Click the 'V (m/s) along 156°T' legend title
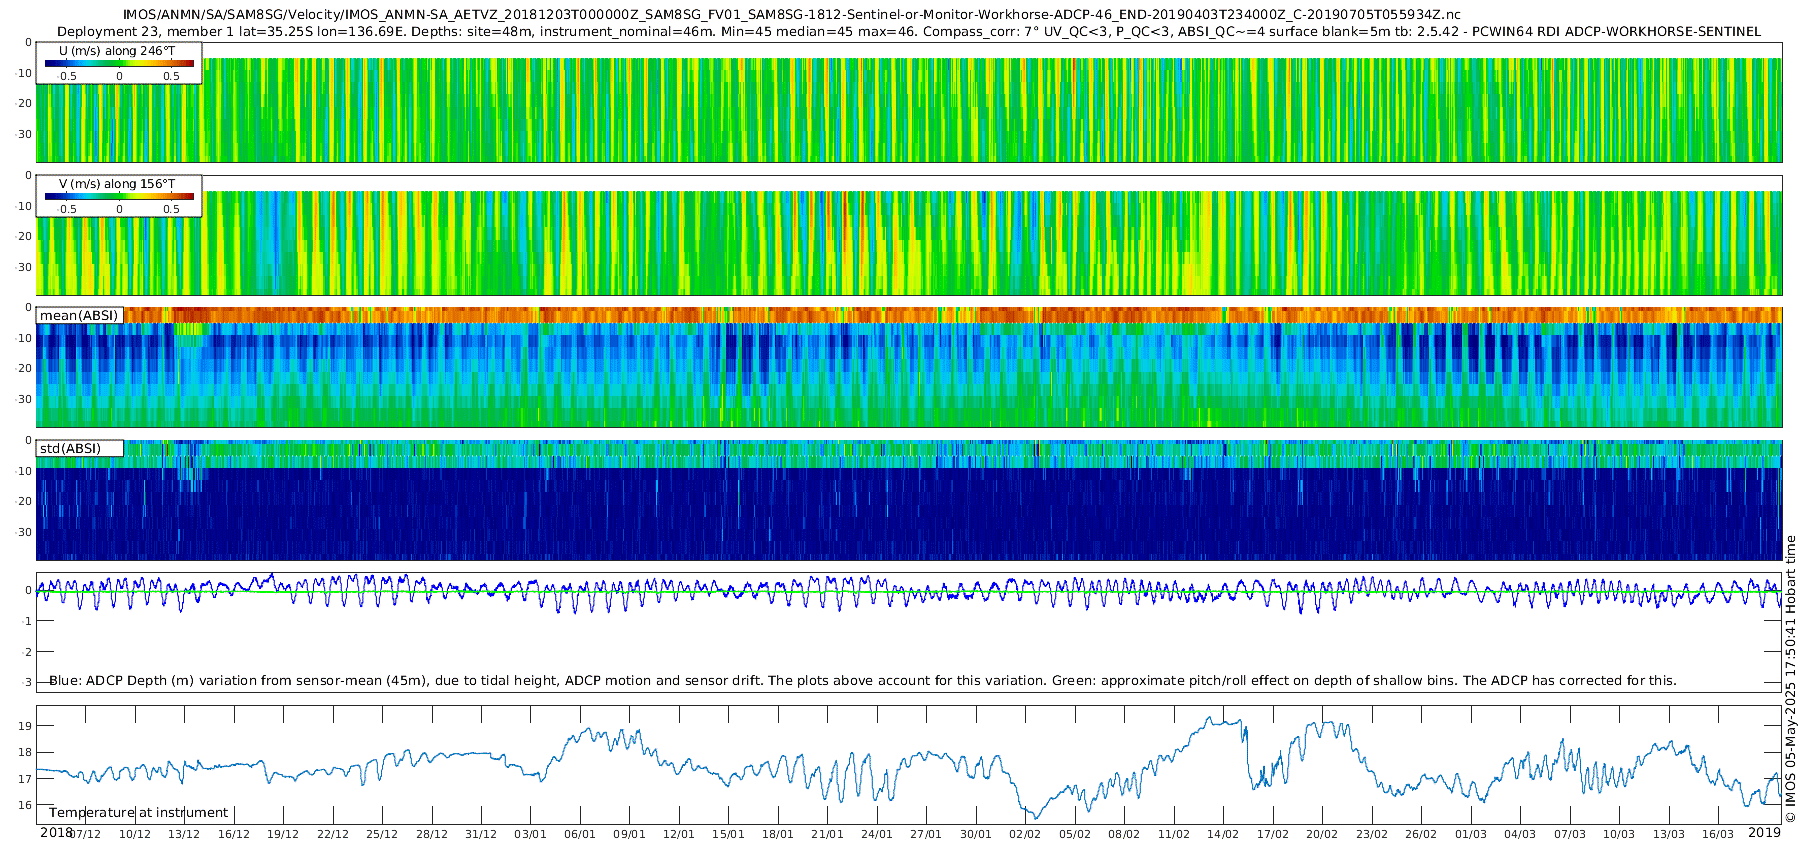Screen dimensions: 1800x850 coord(117,184)
